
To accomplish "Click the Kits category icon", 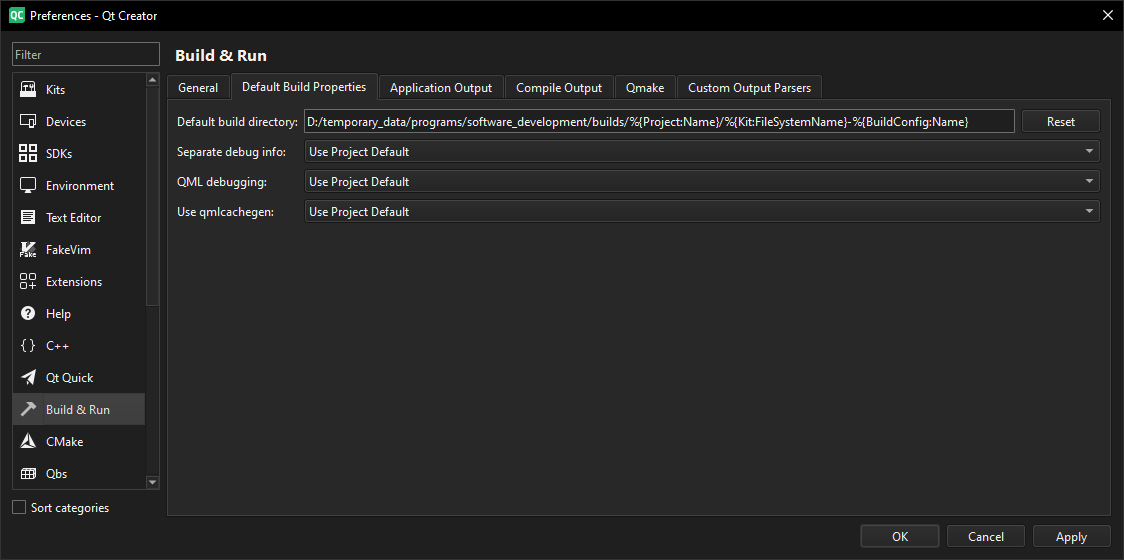I will click(x=28, y=90).
